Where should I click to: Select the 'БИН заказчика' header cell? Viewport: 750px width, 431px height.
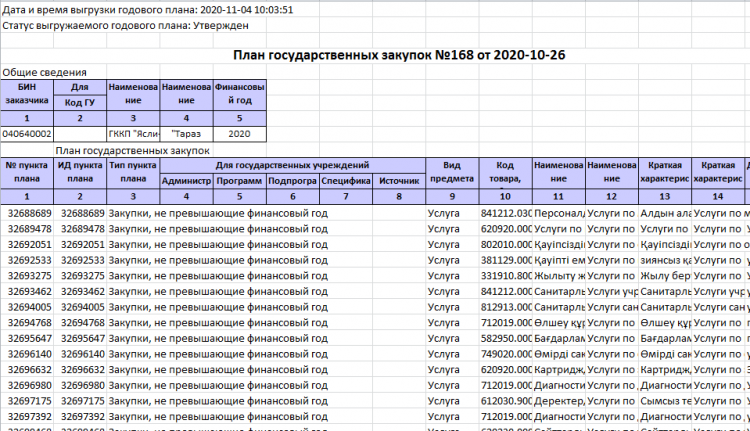pos(27,94)
